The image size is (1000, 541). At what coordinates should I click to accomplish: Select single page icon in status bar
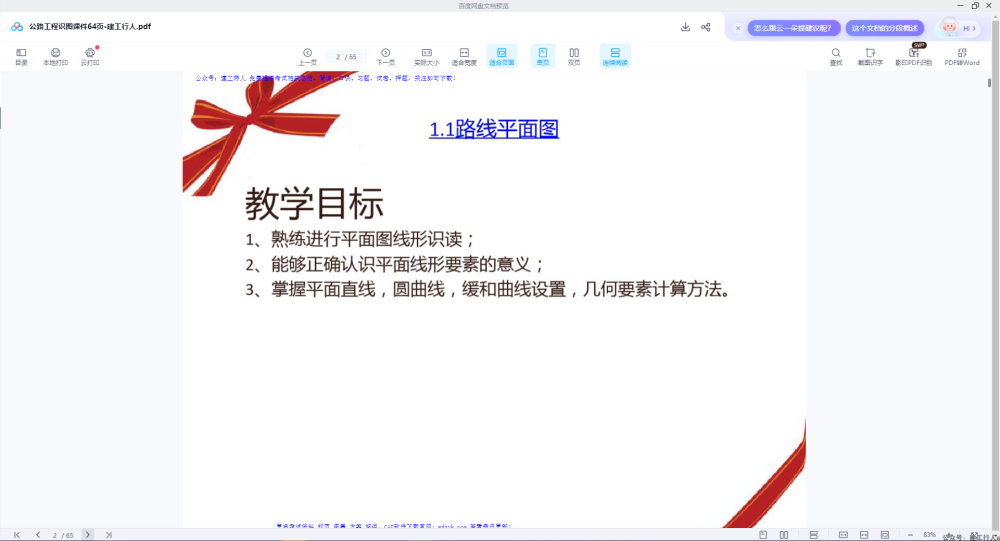click(x=763, y=535)
